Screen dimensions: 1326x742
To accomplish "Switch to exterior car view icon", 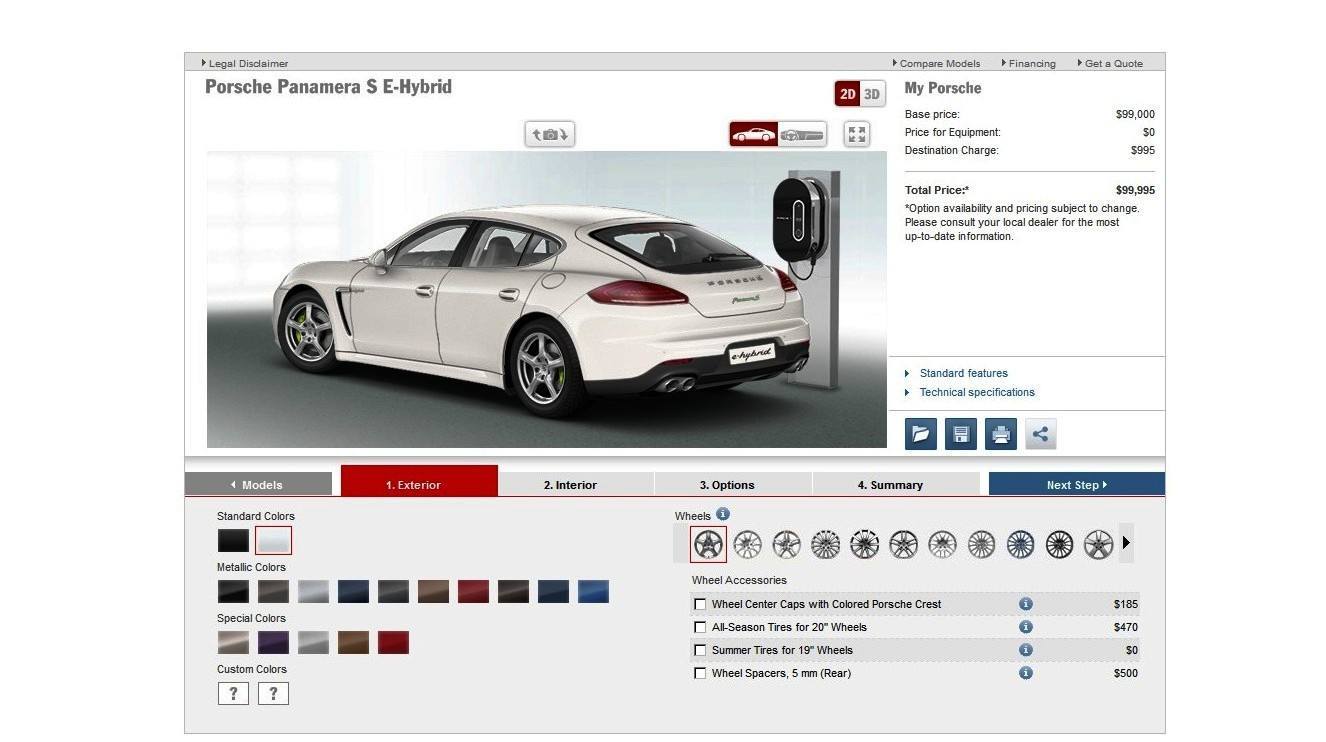I will coord(754,134).
